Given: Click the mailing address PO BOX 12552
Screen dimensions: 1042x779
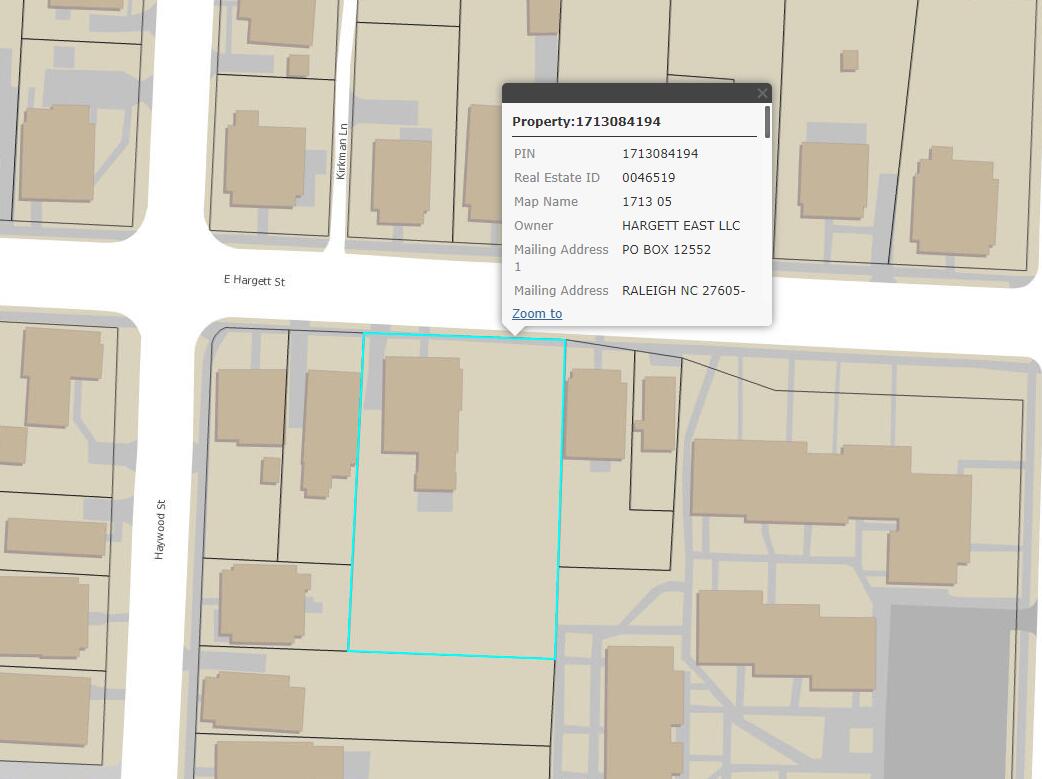Looking at the screenshot, I should [666, 250].
